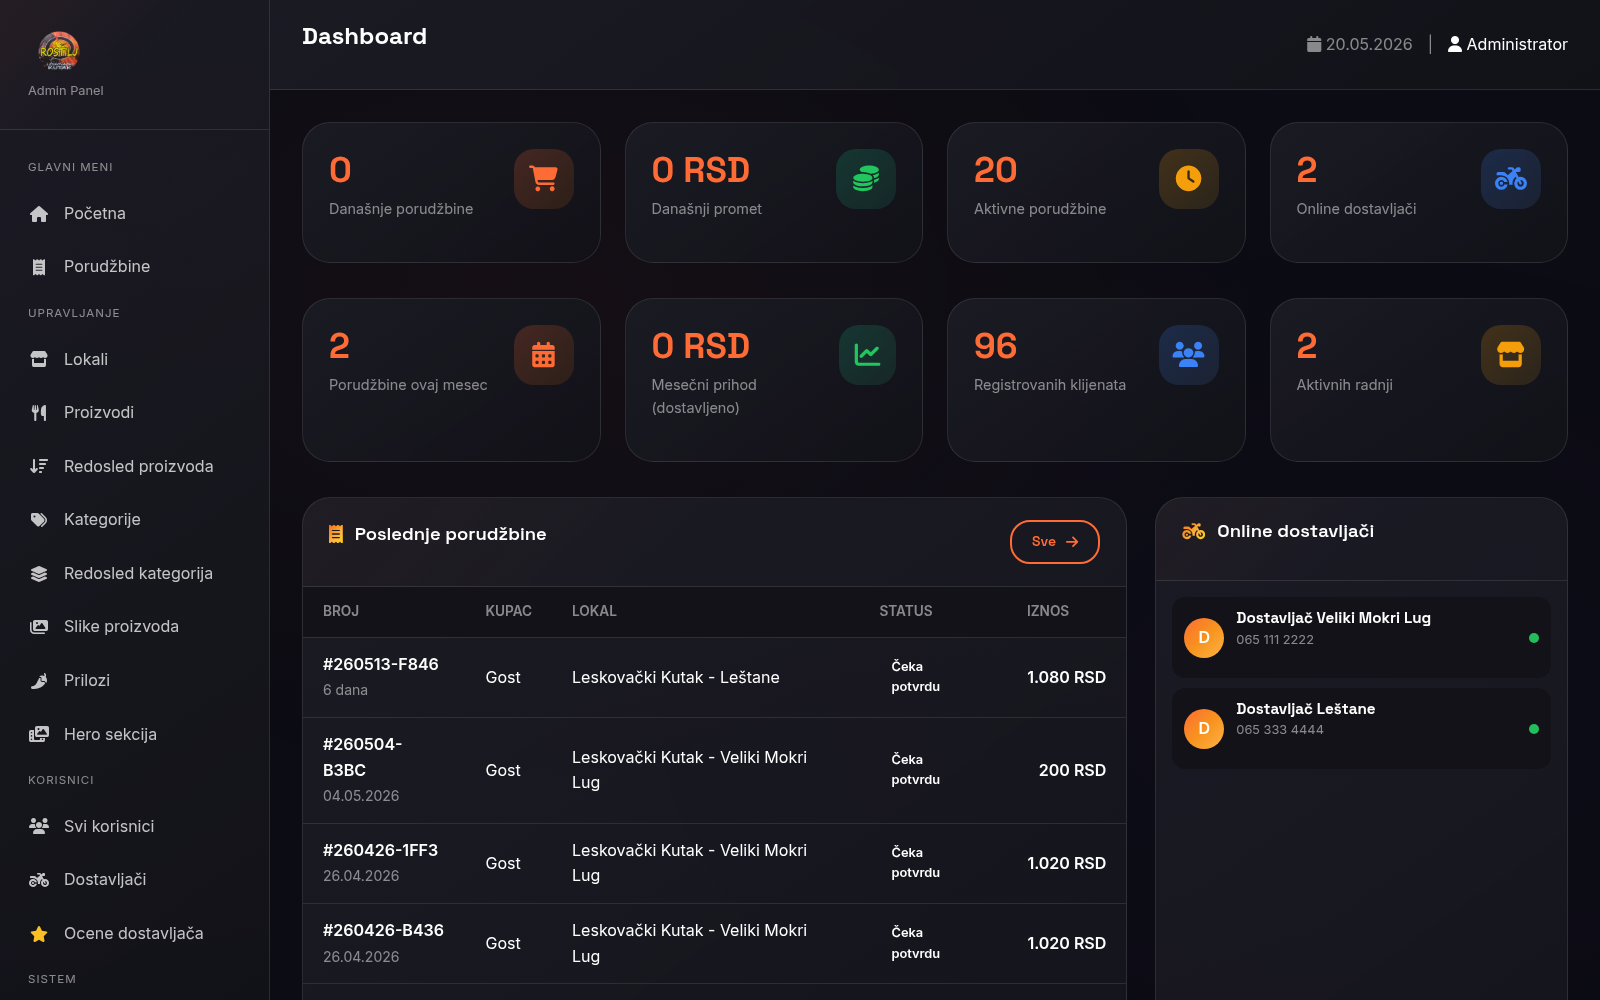Click the chart icon on Mesečni prihod card

click(866, 355)
